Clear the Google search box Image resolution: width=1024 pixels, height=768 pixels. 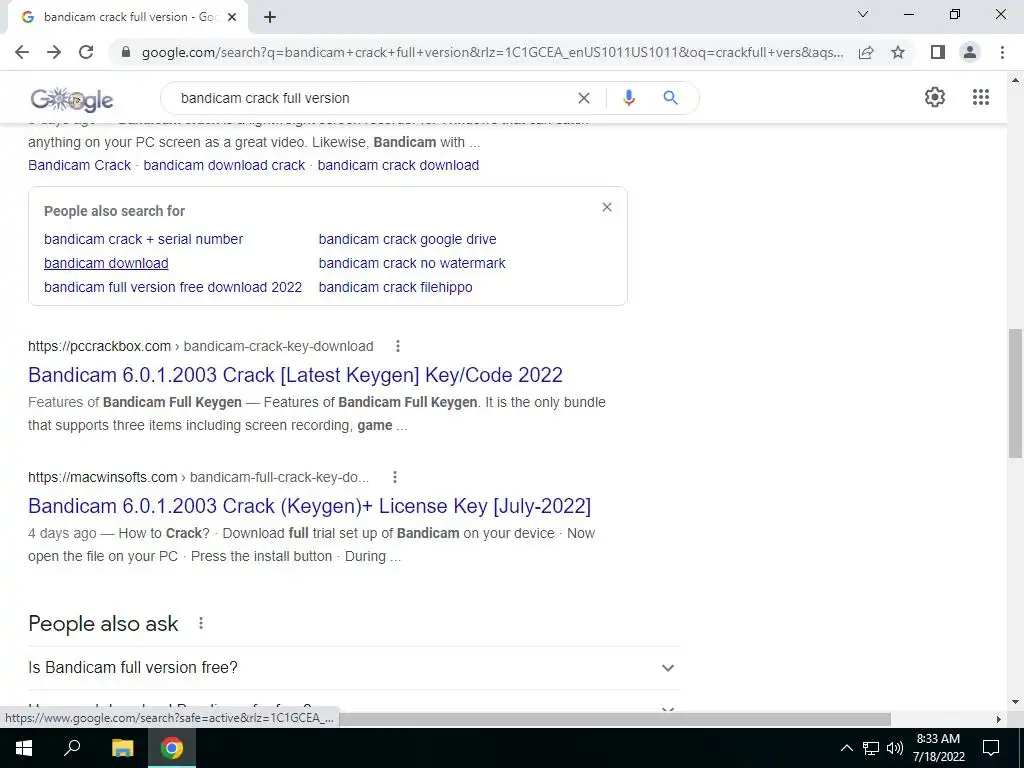tap(584, 98)
